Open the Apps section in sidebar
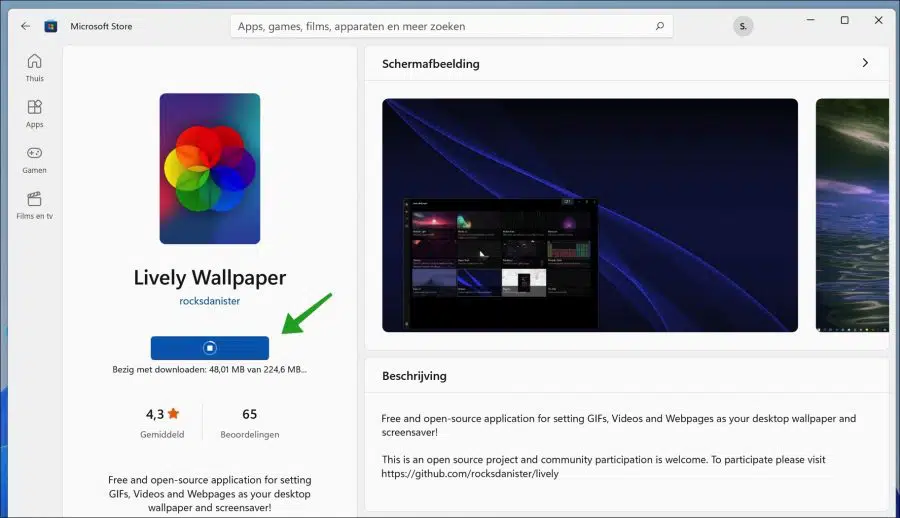The image size is (900, 518). [34, 114]
